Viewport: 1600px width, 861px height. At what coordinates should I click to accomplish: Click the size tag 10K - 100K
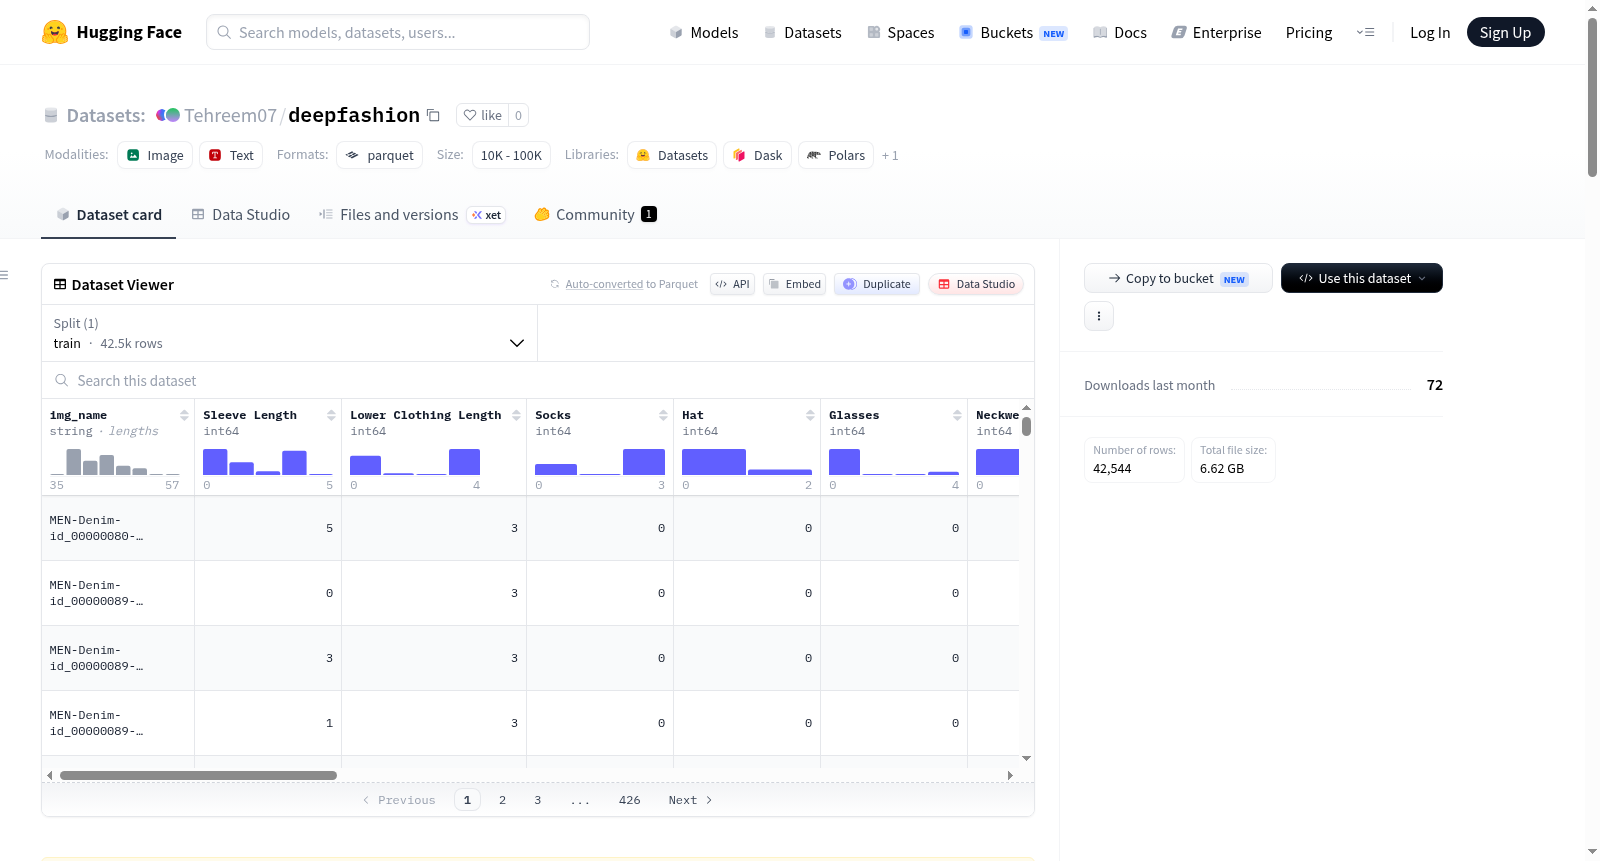point(511,155)
